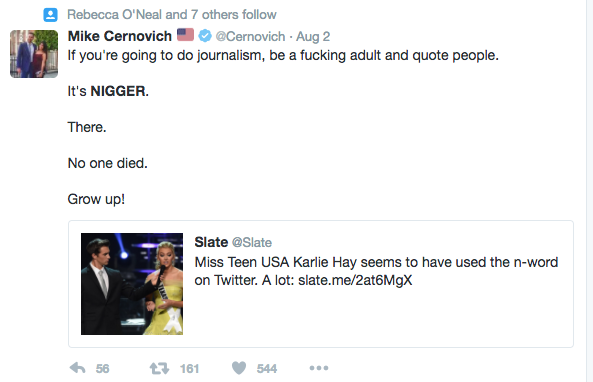Open the more options ellipsis menu
This screenshot has height=382, width=593.
click(x=319, y=368)
